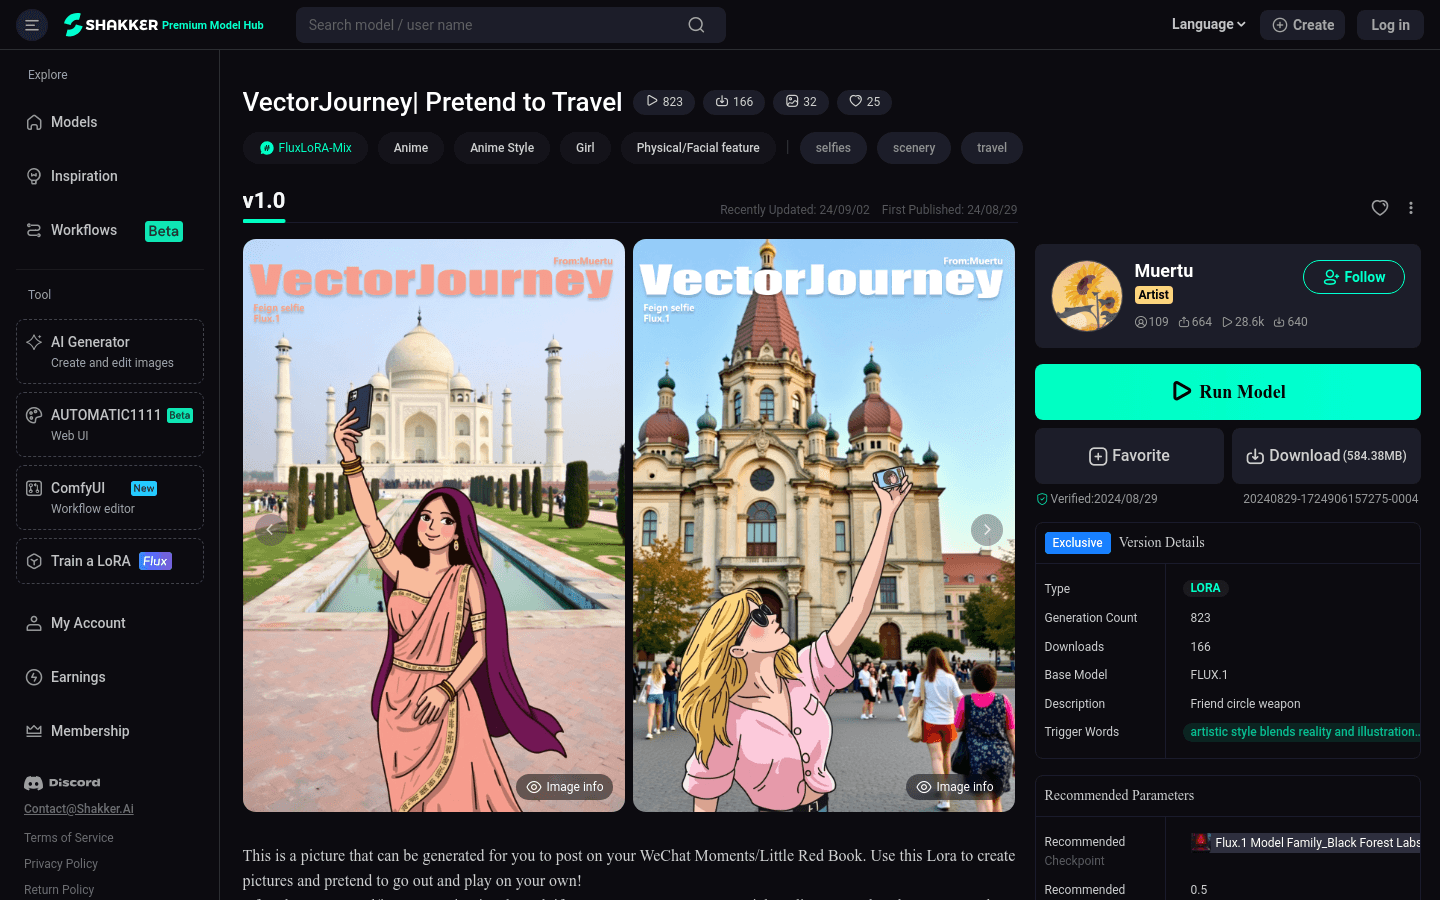Click the Verified:2024/08/29 shield label

click(x=1097, y=499)
